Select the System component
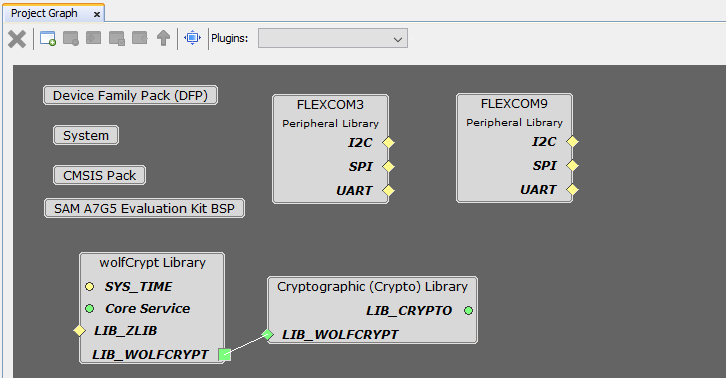This screenshot has width=726, height=378. [86, 135]
